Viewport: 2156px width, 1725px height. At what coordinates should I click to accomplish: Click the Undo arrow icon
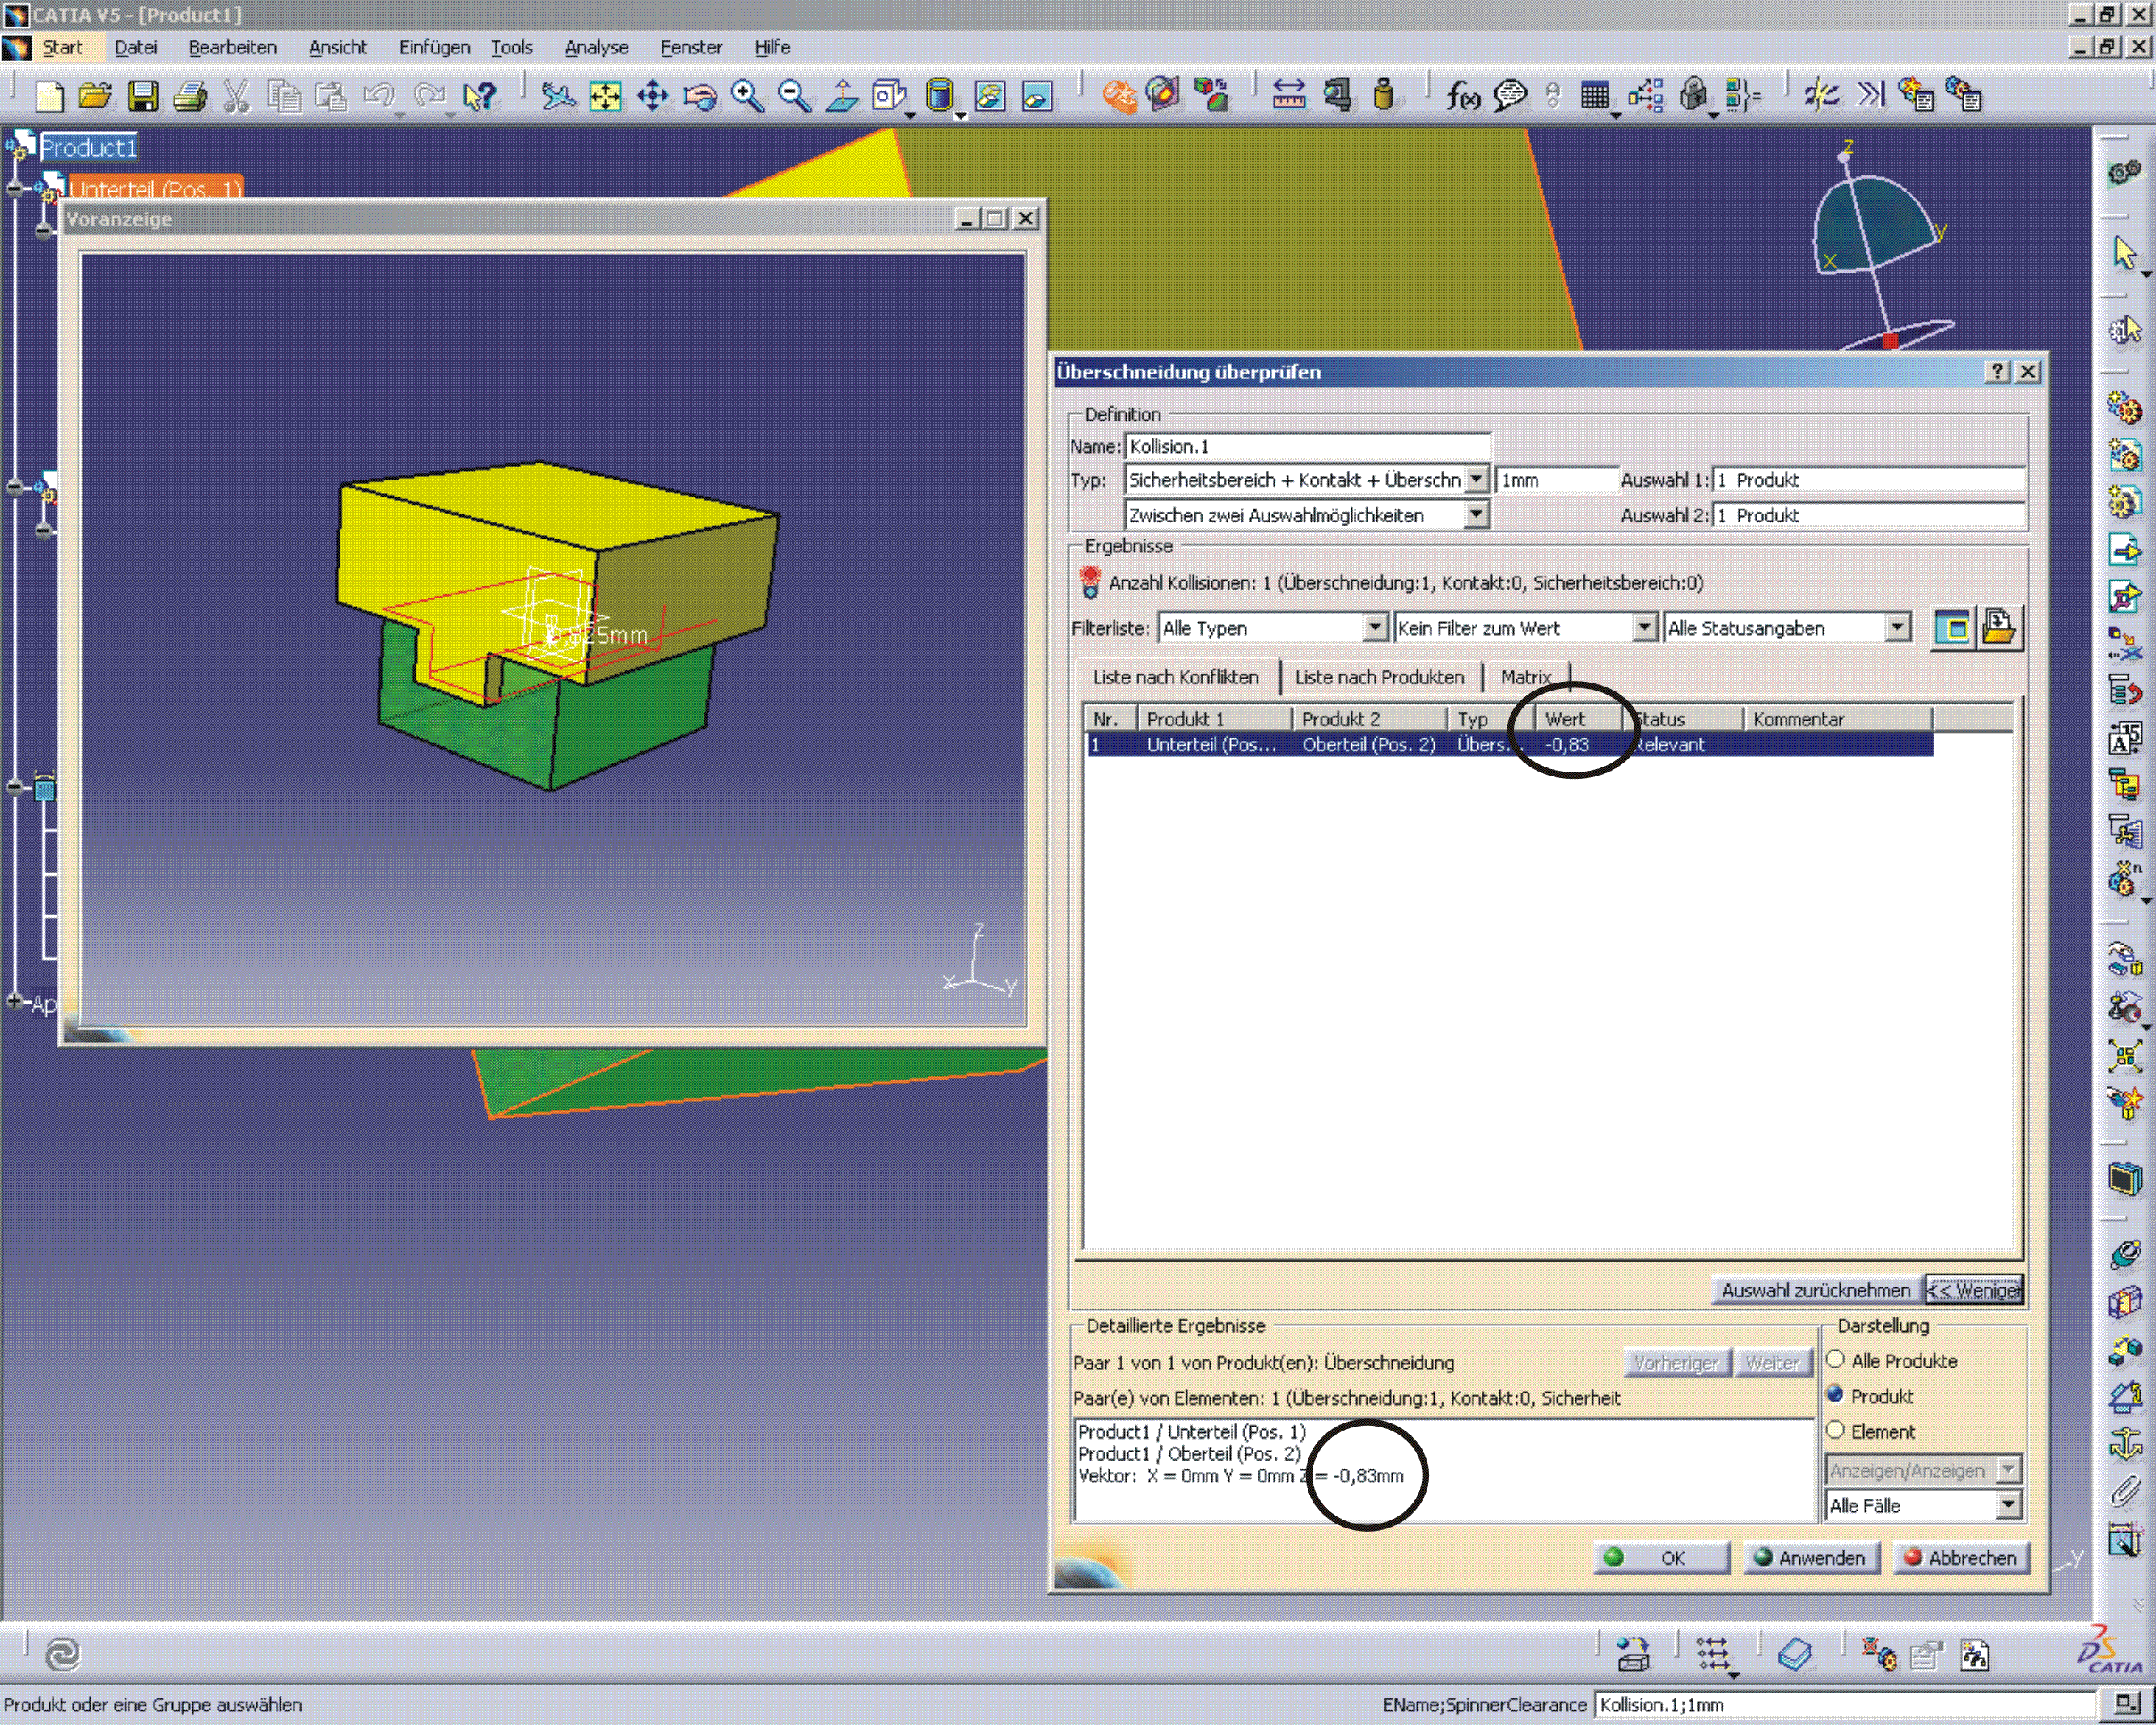point(379,96)
